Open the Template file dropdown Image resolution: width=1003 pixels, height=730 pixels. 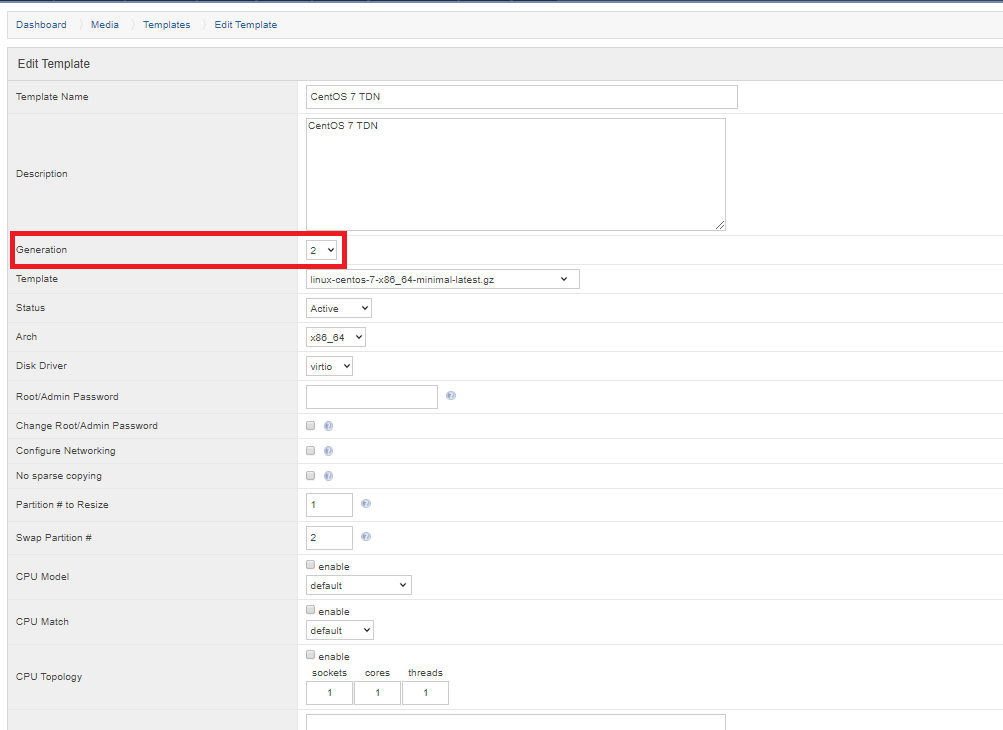click(443, 280)
